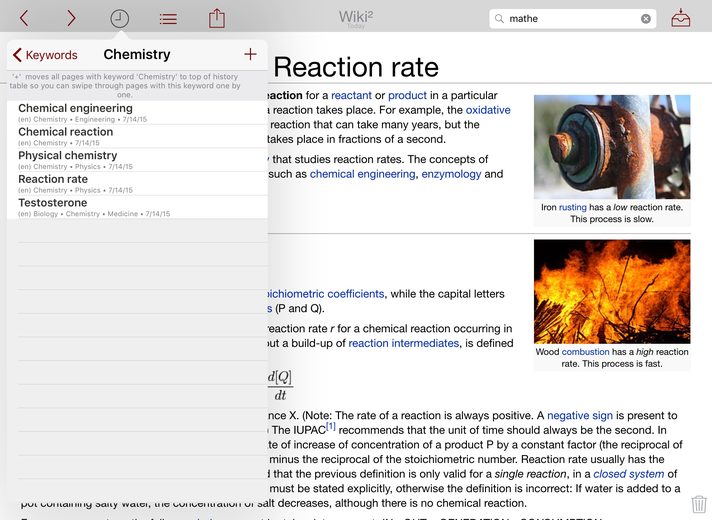Go back to previous page arrow
Viewport: 712px width, 520px height.
(x=25, y=19)
